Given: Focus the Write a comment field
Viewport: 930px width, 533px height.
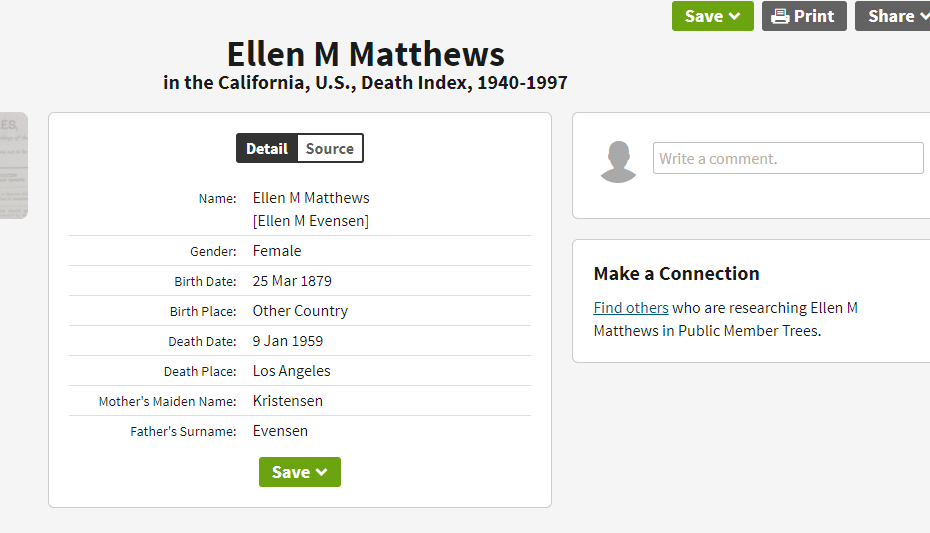Looking at the screenshot, I should tap(788, 158).
